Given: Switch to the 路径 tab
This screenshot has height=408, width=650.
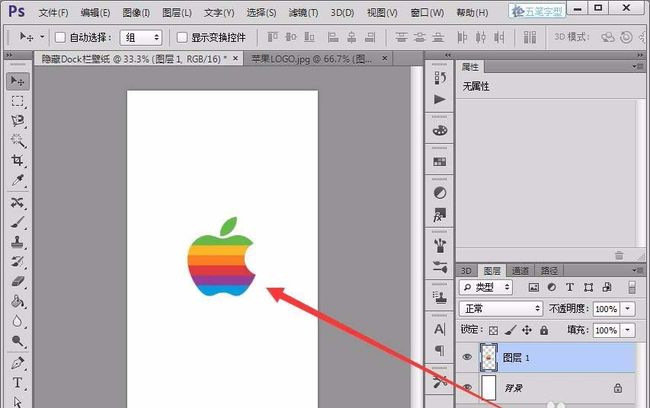Looking at the screenshot, I should point(549,271).
